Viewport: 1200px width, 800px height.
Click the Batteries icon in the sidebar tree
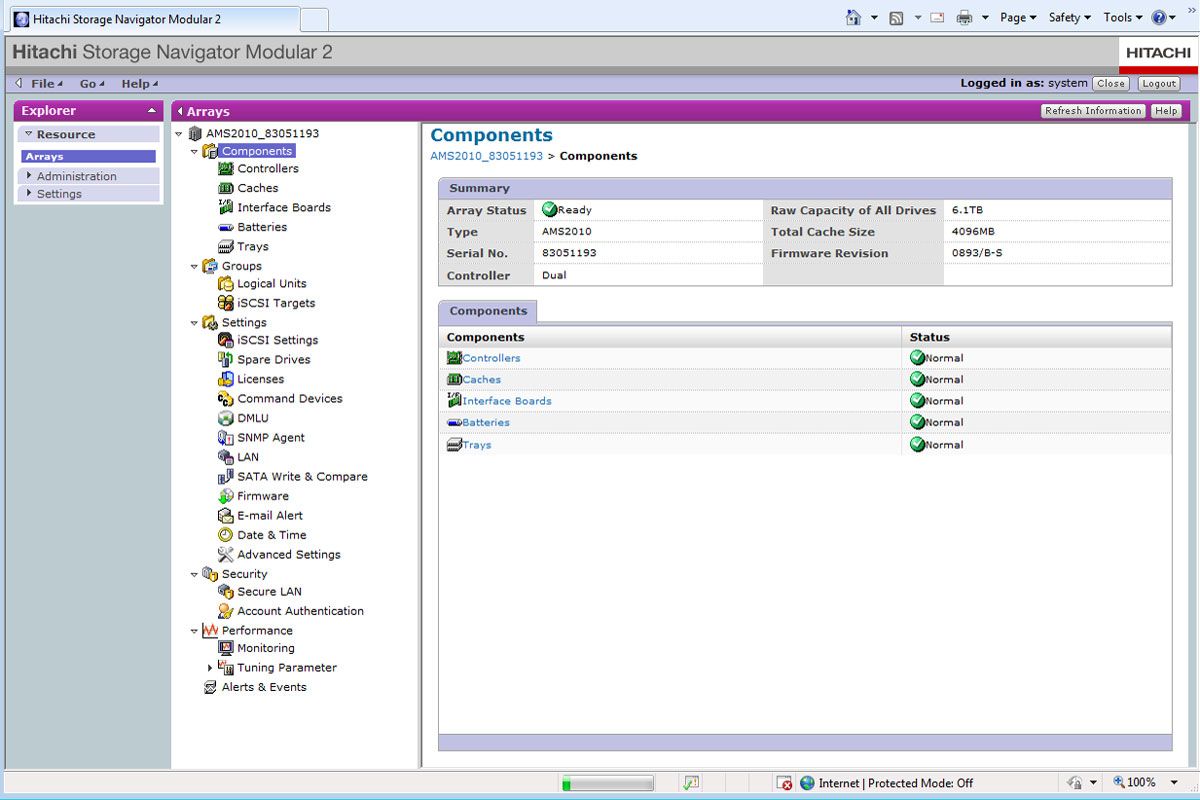tap(227, 227)
